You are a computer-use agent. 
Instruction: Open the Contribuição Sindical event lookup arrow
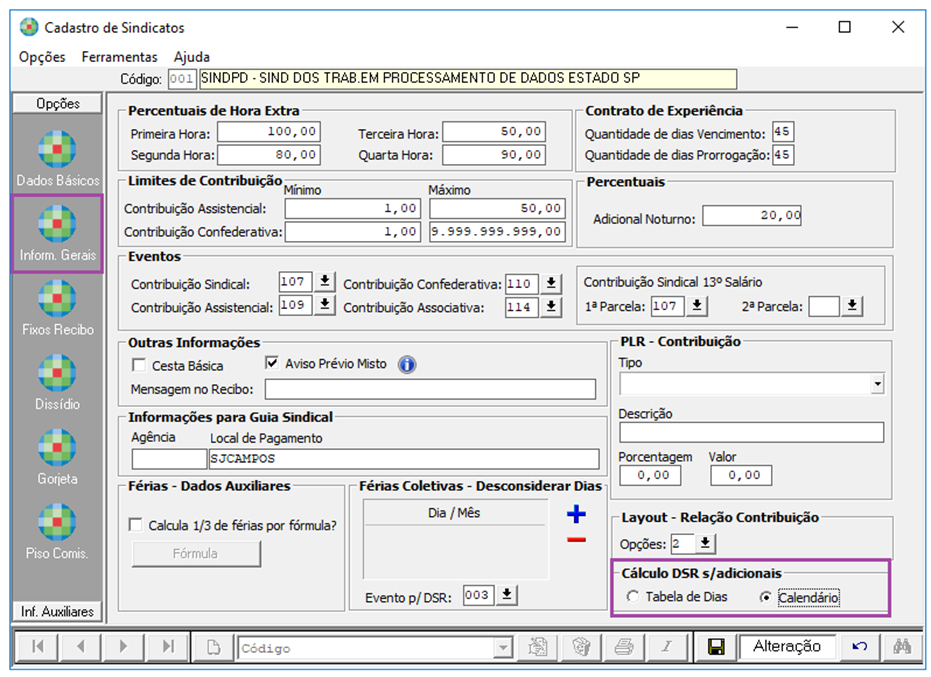point(325,281)
